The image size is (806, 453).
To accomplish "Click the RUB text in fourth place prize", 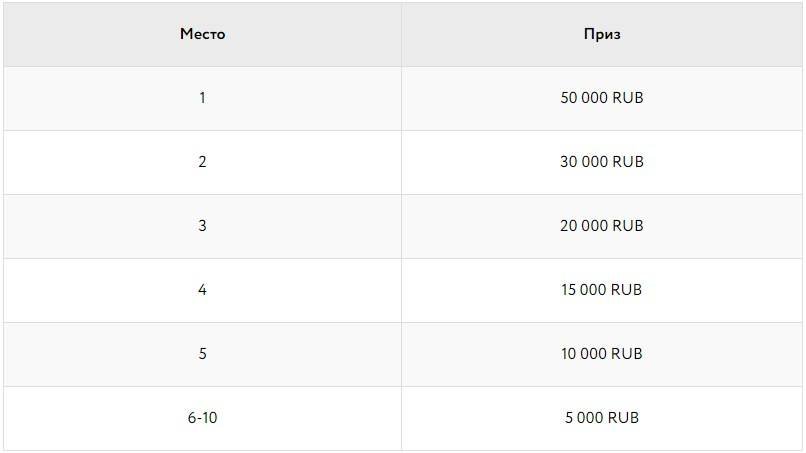I will (628, 290).
